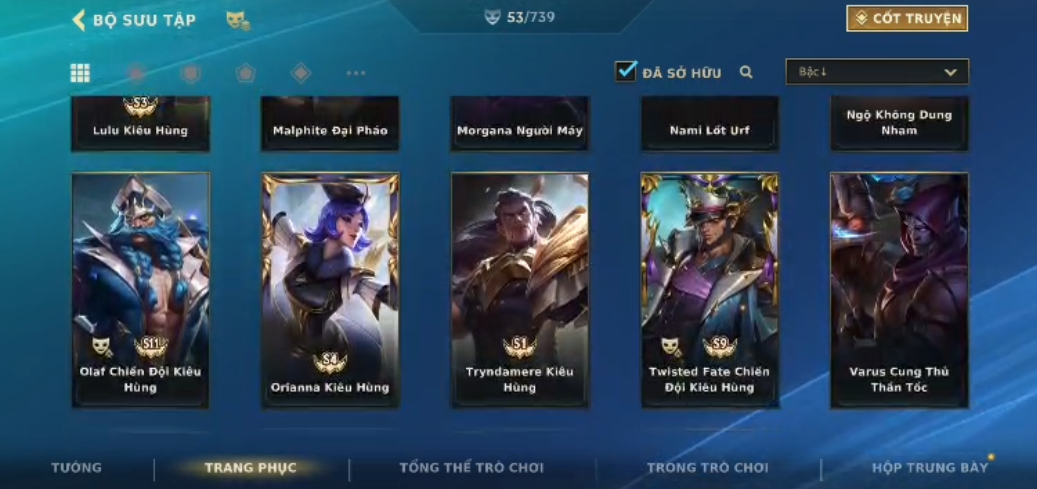Image resolution: width=1037 pixels, height=489 pixels.
Task: Open the three-dots more filters icon
Action: [356, 73]
